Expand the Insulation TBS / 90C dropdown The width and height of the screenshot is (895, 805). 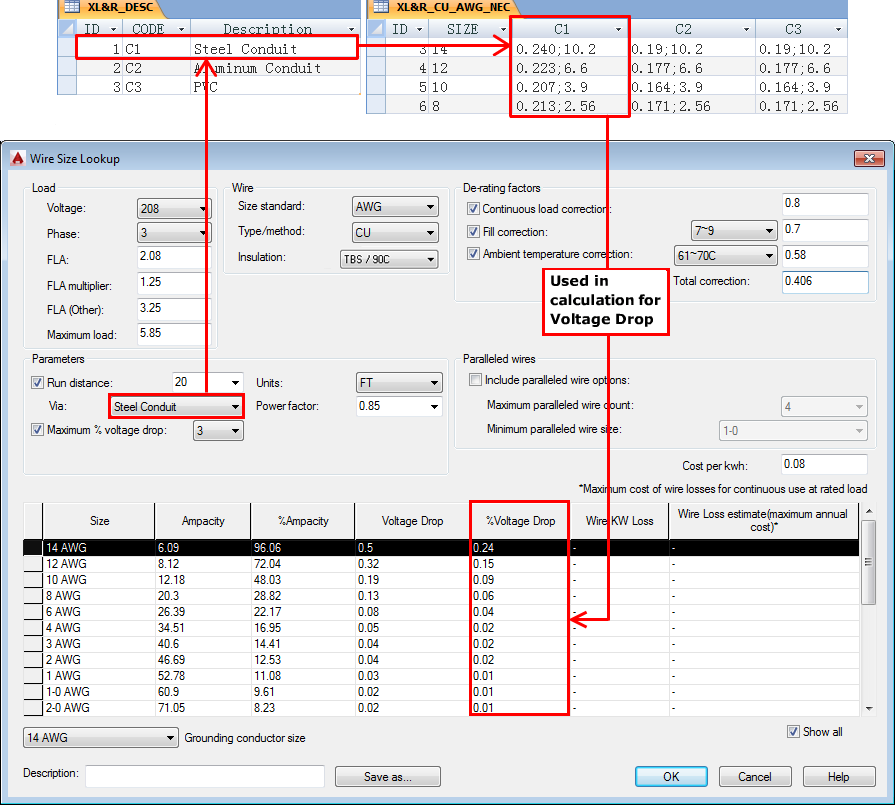tap(389, 259)
